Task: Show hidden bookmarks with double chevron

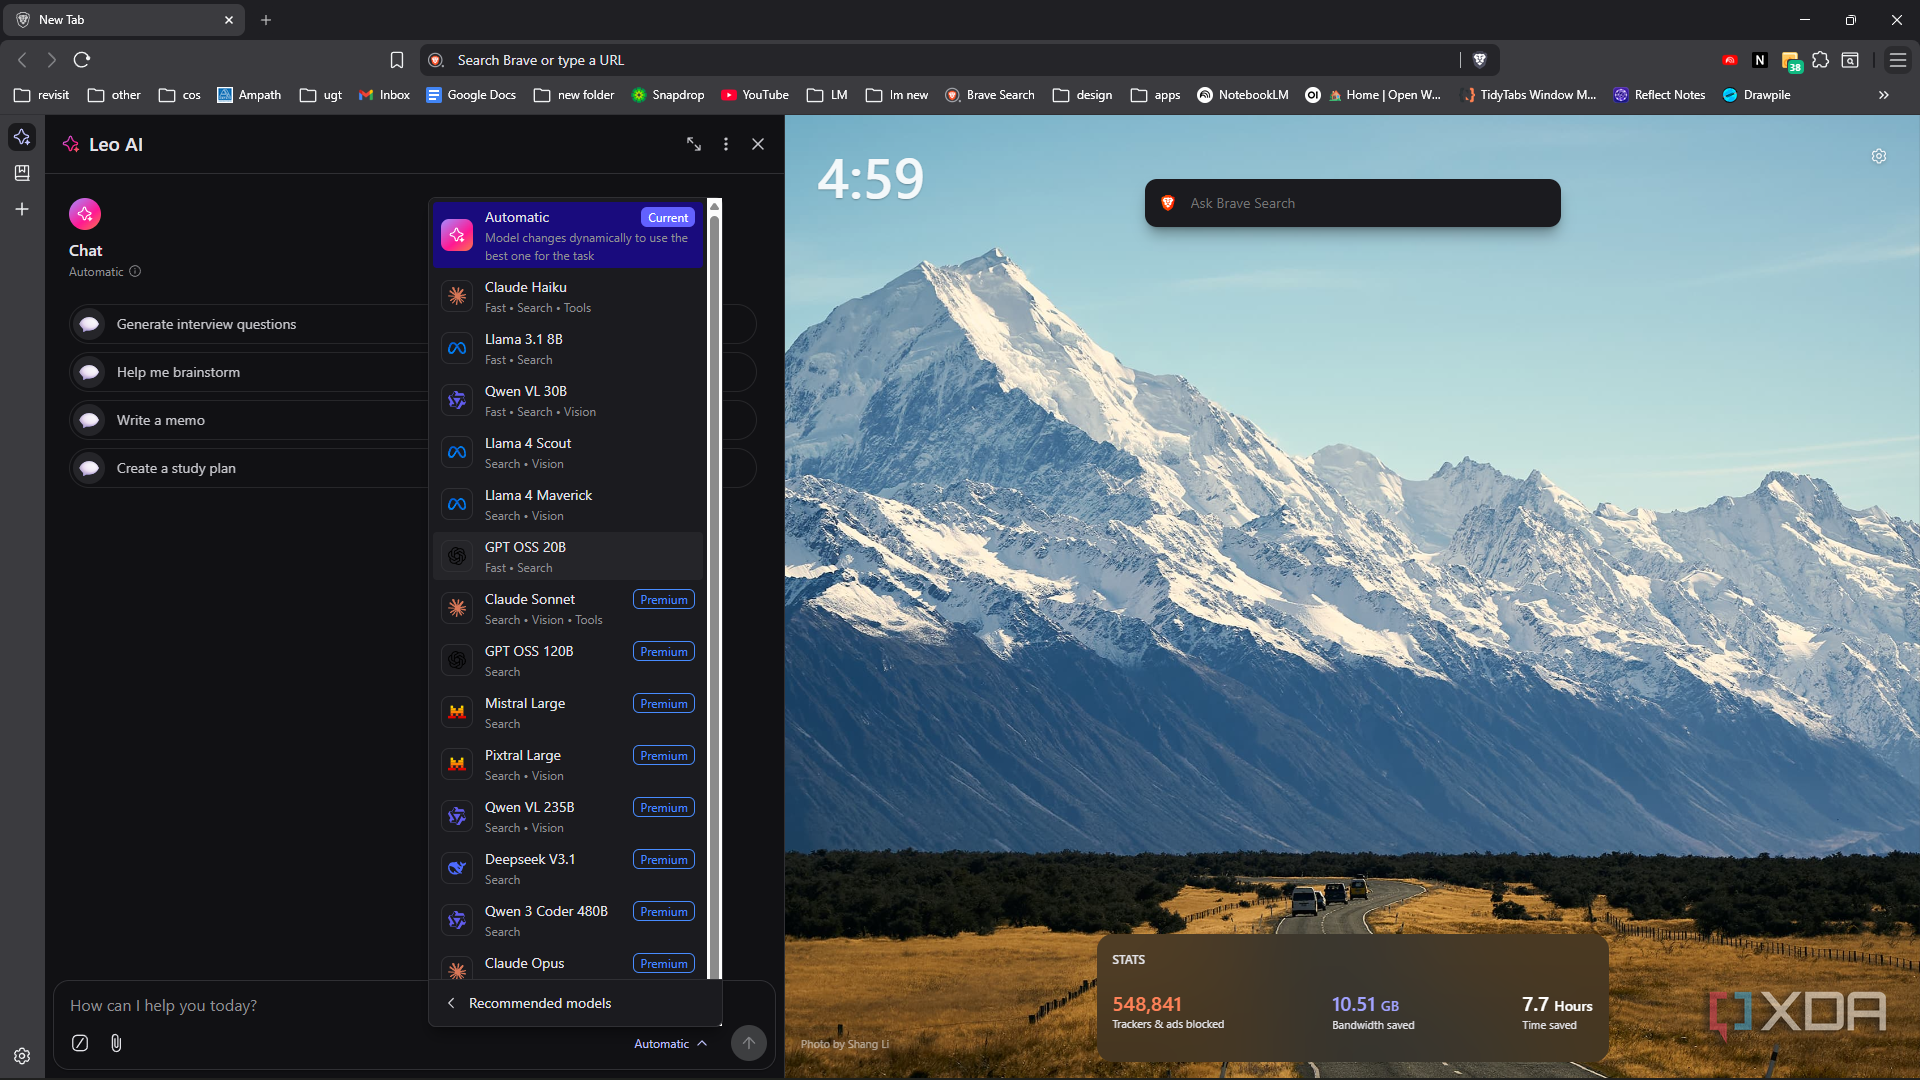Action: (1884, 95)
